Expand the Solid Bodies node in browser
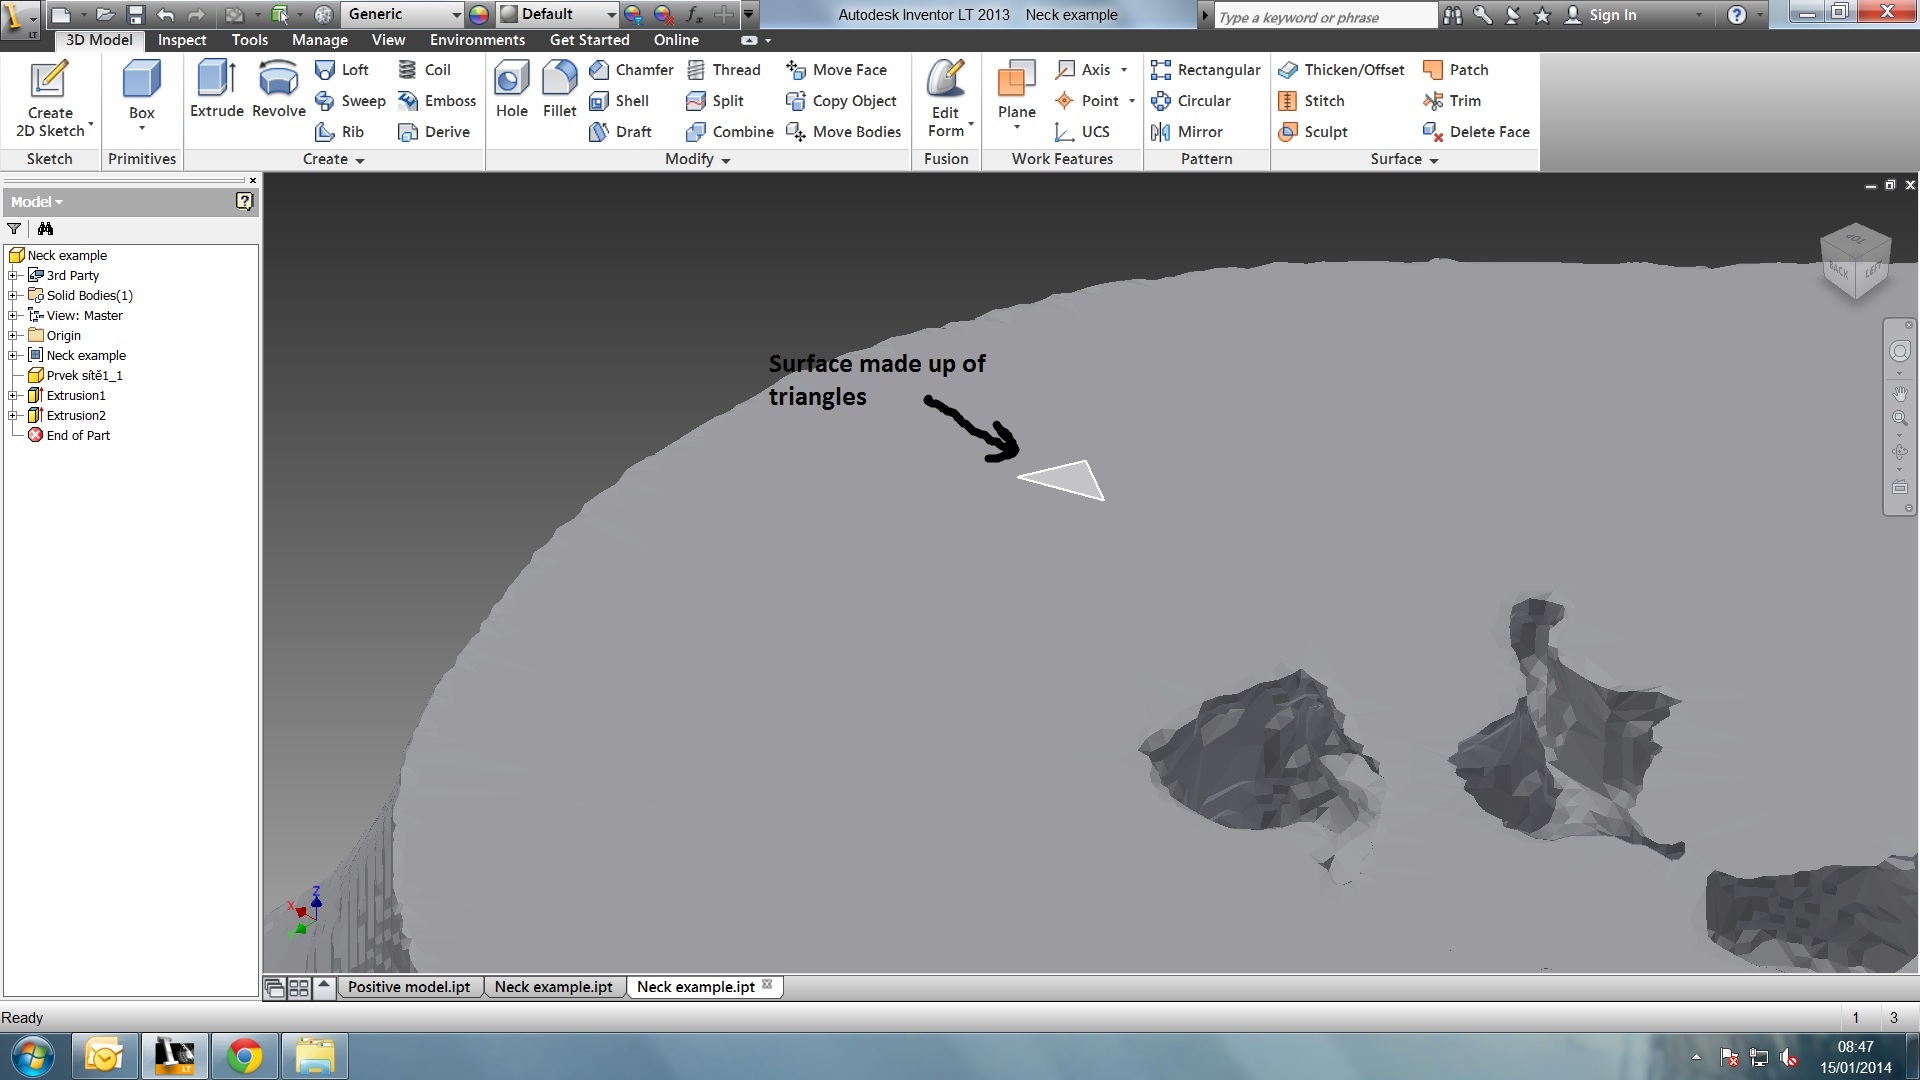The height and width of the screenshot is (1080, 1920). click(14, 295)
